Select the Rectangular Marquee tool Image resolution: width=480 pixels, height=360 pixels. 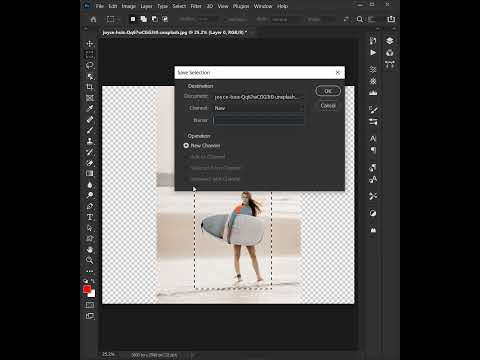[90, 54]
